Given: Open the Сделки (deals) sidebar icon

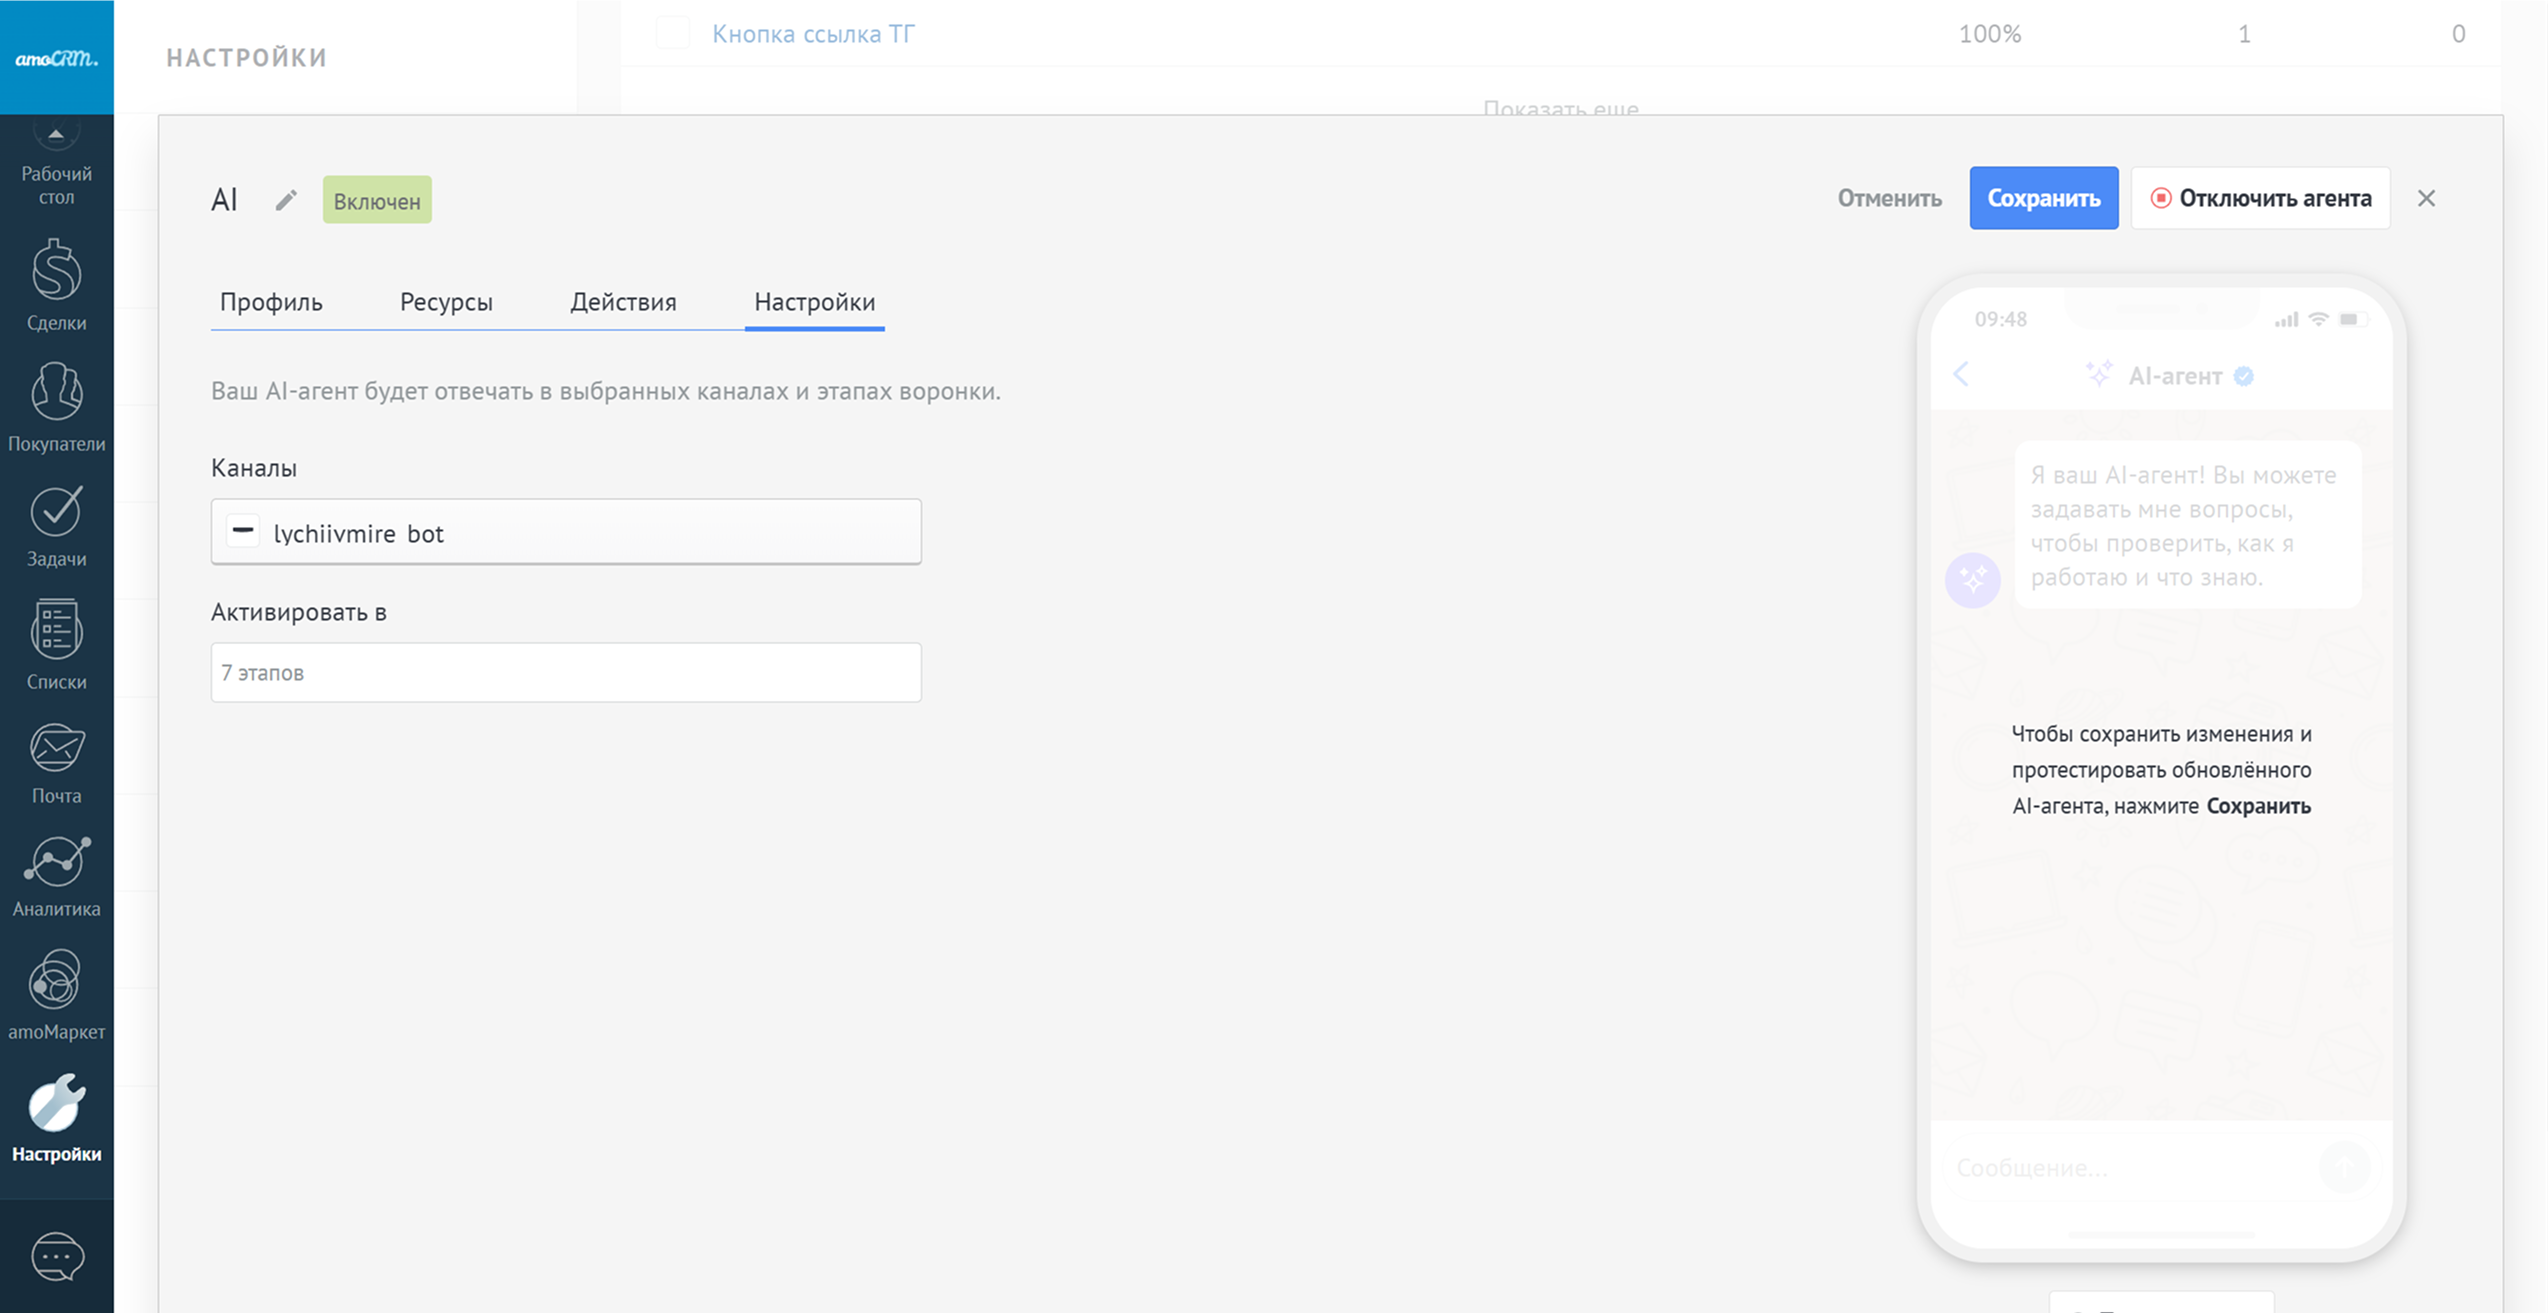Looking at the screenshot, I should pyautogui.click(x=56, y=284).
